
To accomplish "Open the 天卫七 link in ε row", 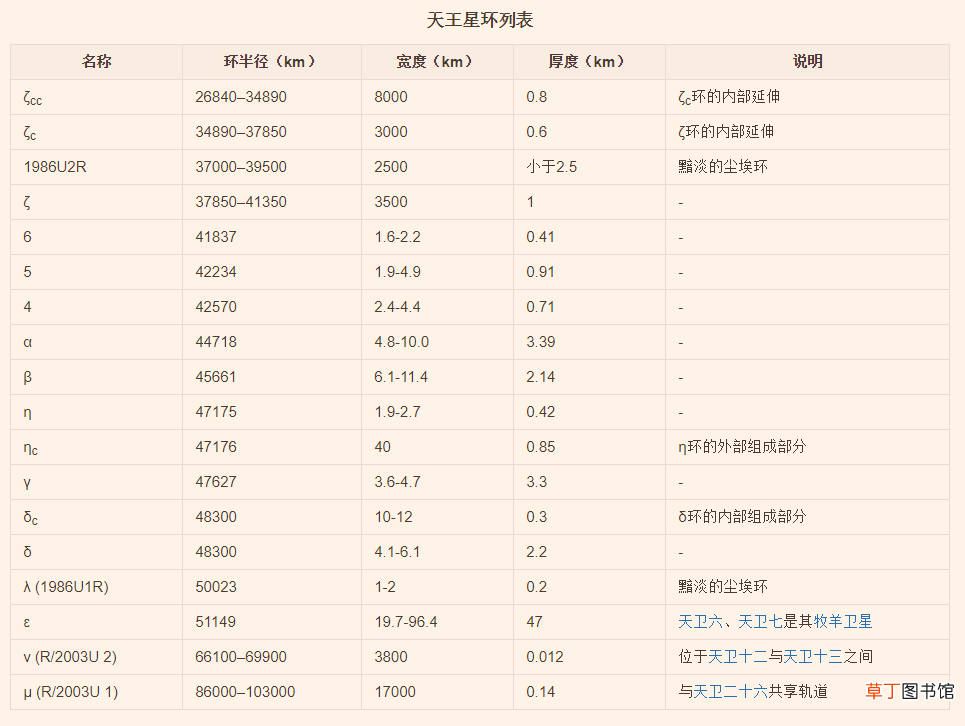I will [760, 621].
